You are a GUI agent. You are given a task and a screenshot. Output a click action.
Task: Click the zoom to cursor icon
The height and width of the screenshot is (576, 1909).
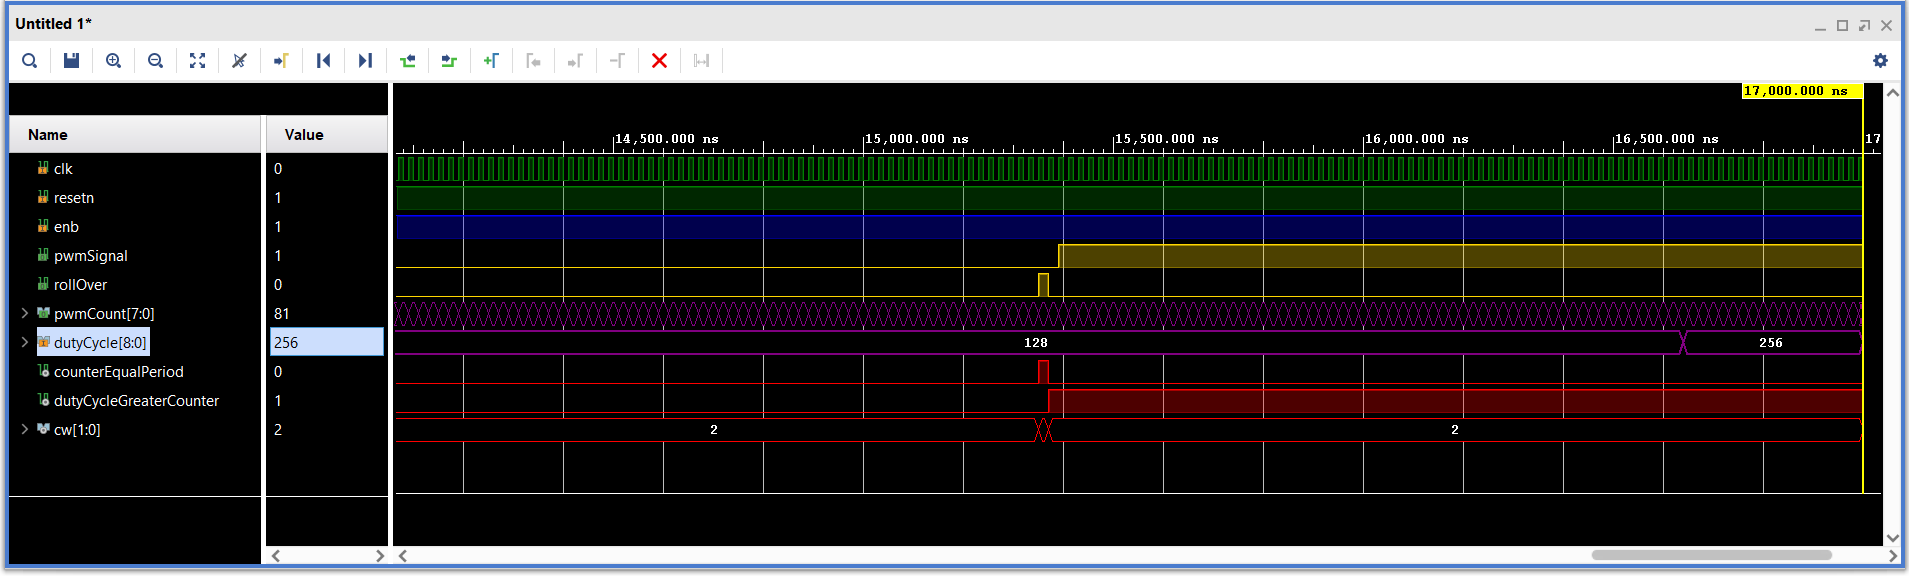click(239, 61)
